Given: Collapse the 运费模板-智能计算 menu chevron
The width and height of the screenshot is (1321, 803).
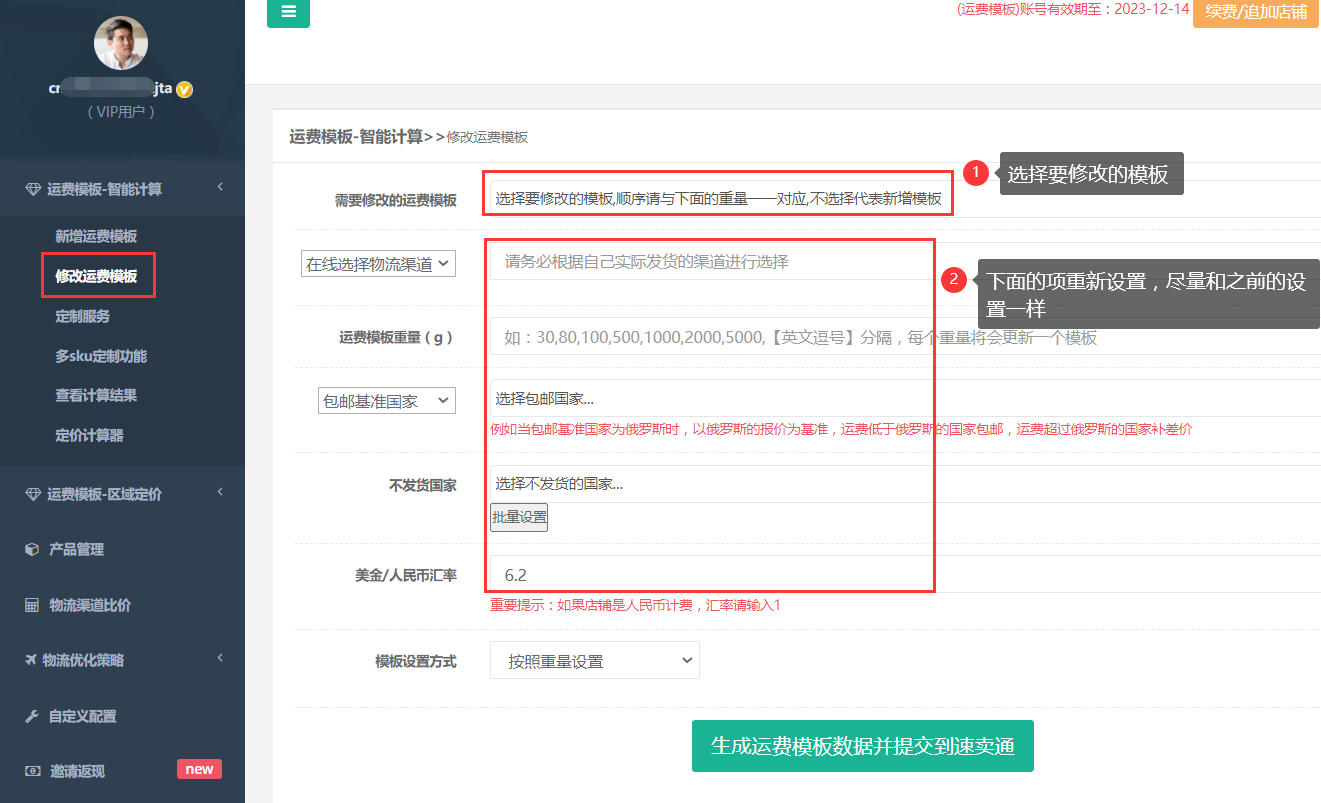Looking at the screenshot, I should coord(219,187).
